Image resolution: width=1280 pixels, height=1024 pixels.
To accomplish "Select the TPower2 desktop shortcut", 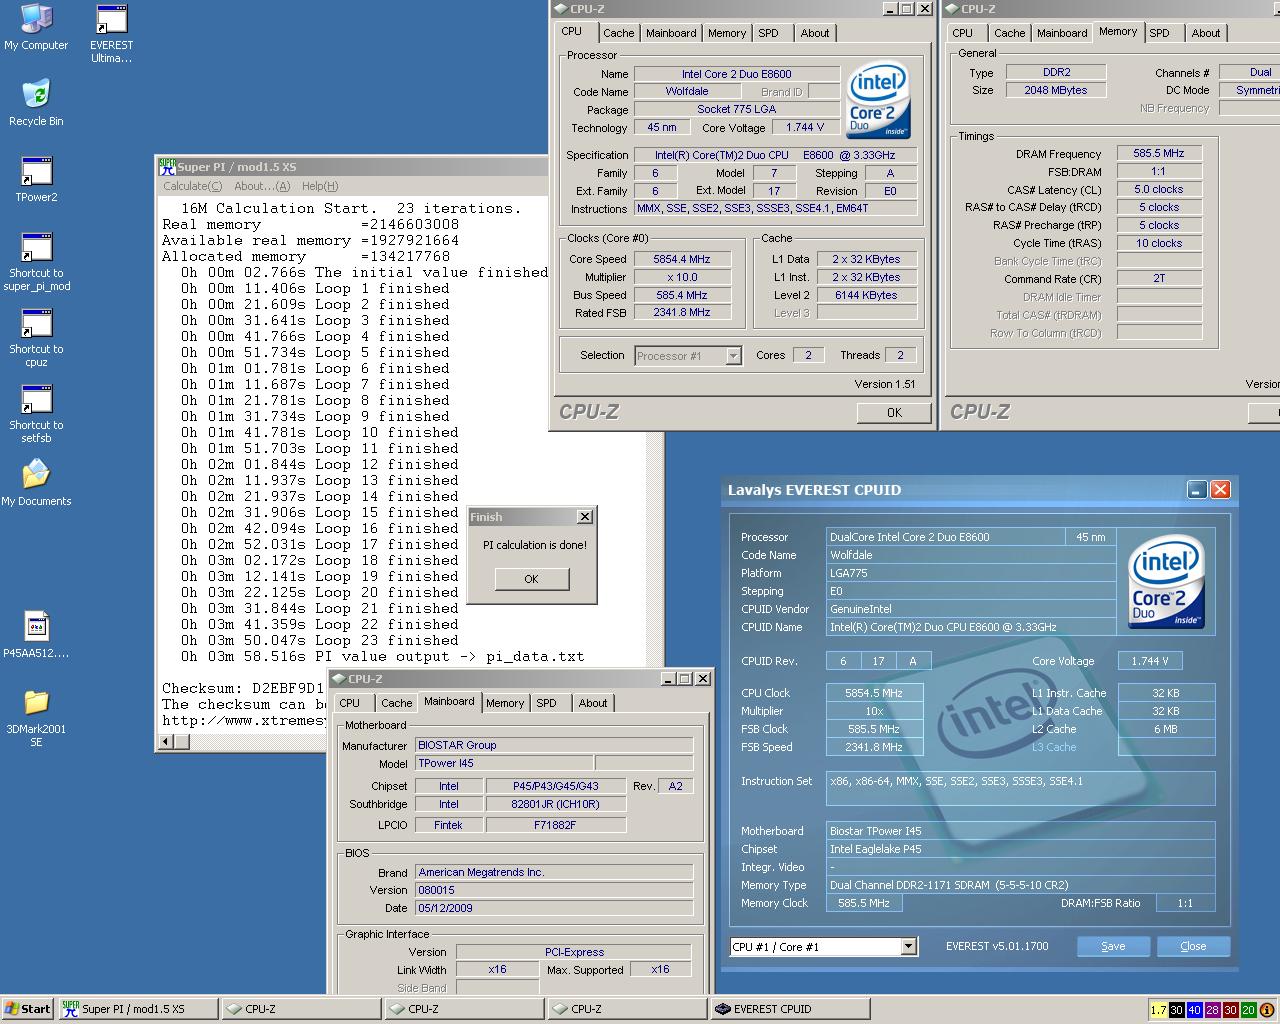I will coord(36,180).
